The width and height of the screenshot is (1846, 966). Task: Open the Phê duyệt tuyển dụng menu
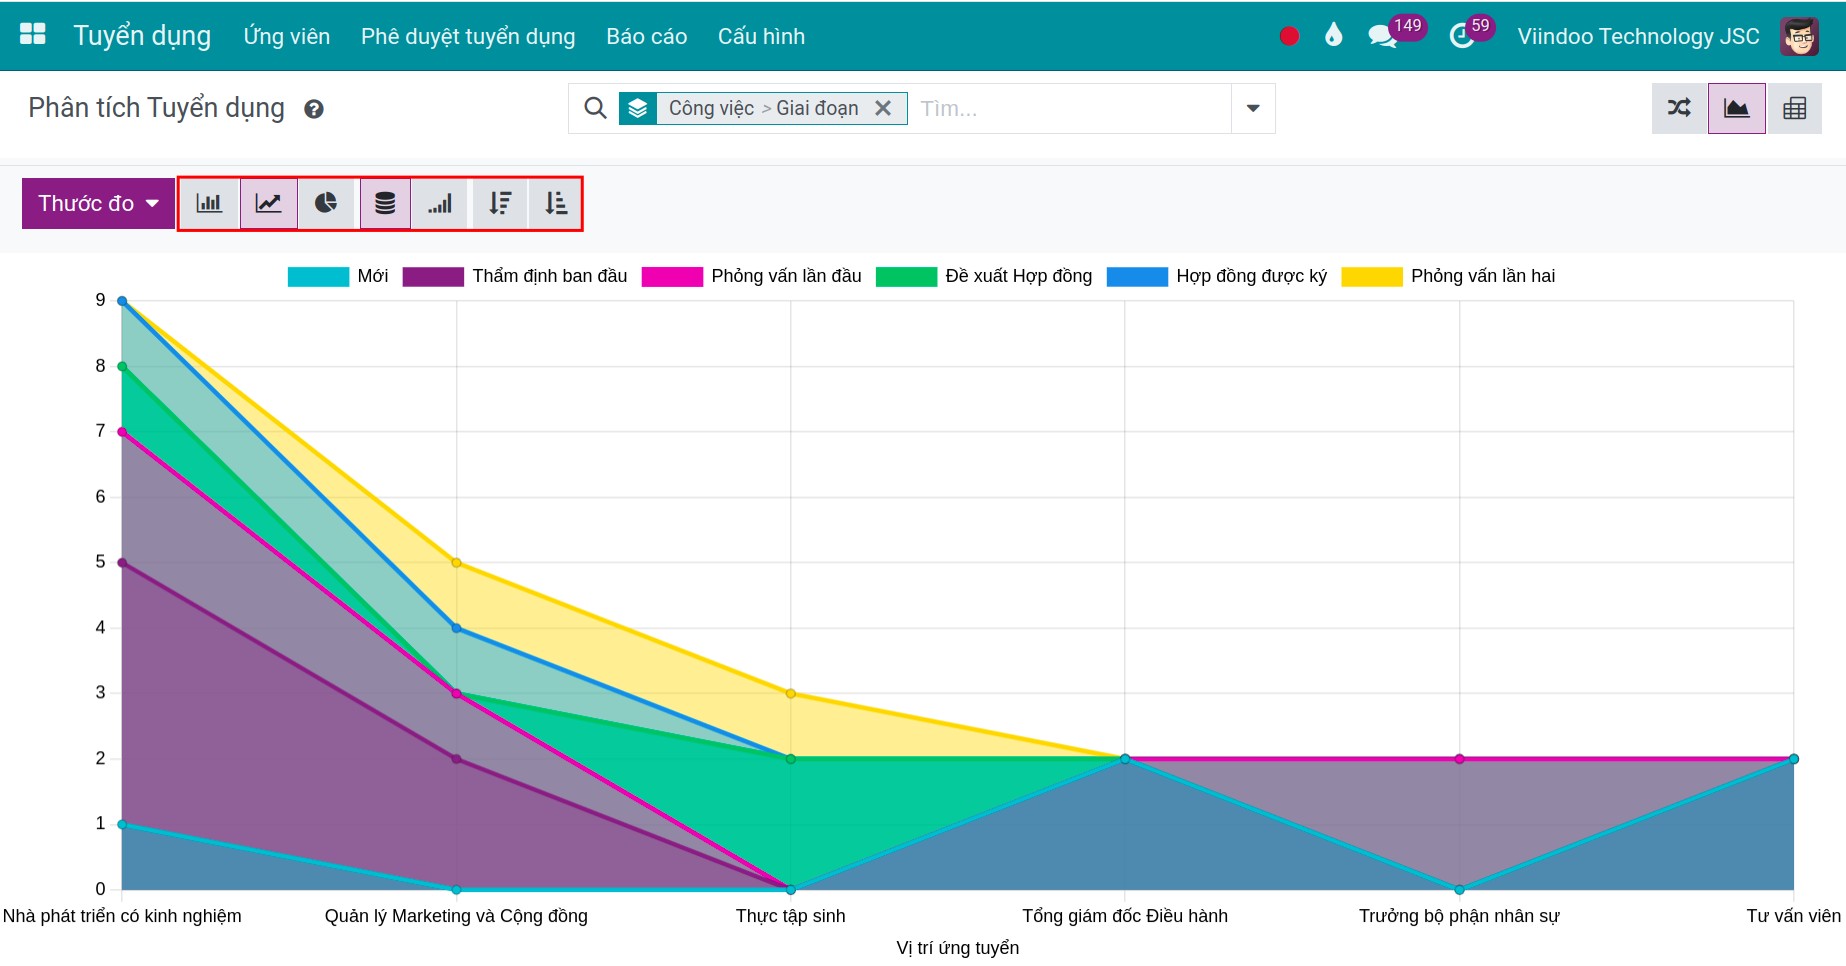[468, 36]
